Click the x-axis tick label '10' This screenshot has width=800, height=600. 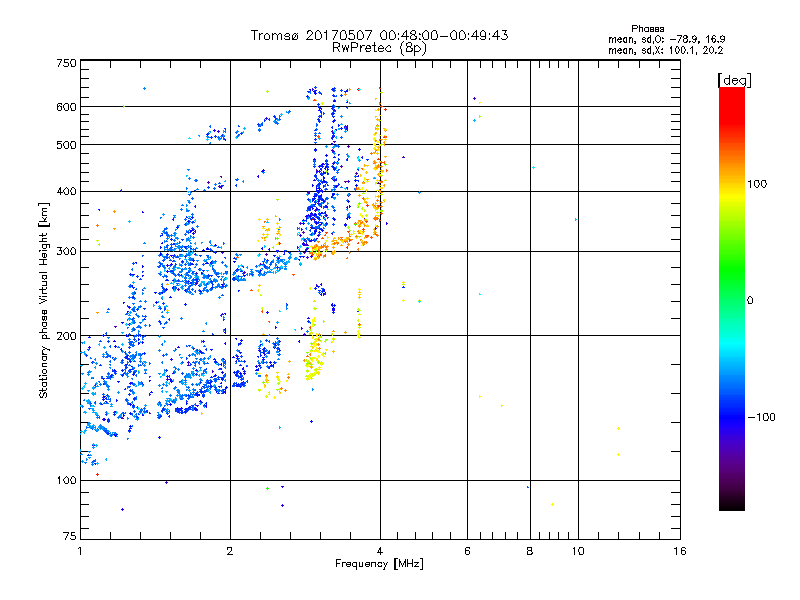(578, 551)
